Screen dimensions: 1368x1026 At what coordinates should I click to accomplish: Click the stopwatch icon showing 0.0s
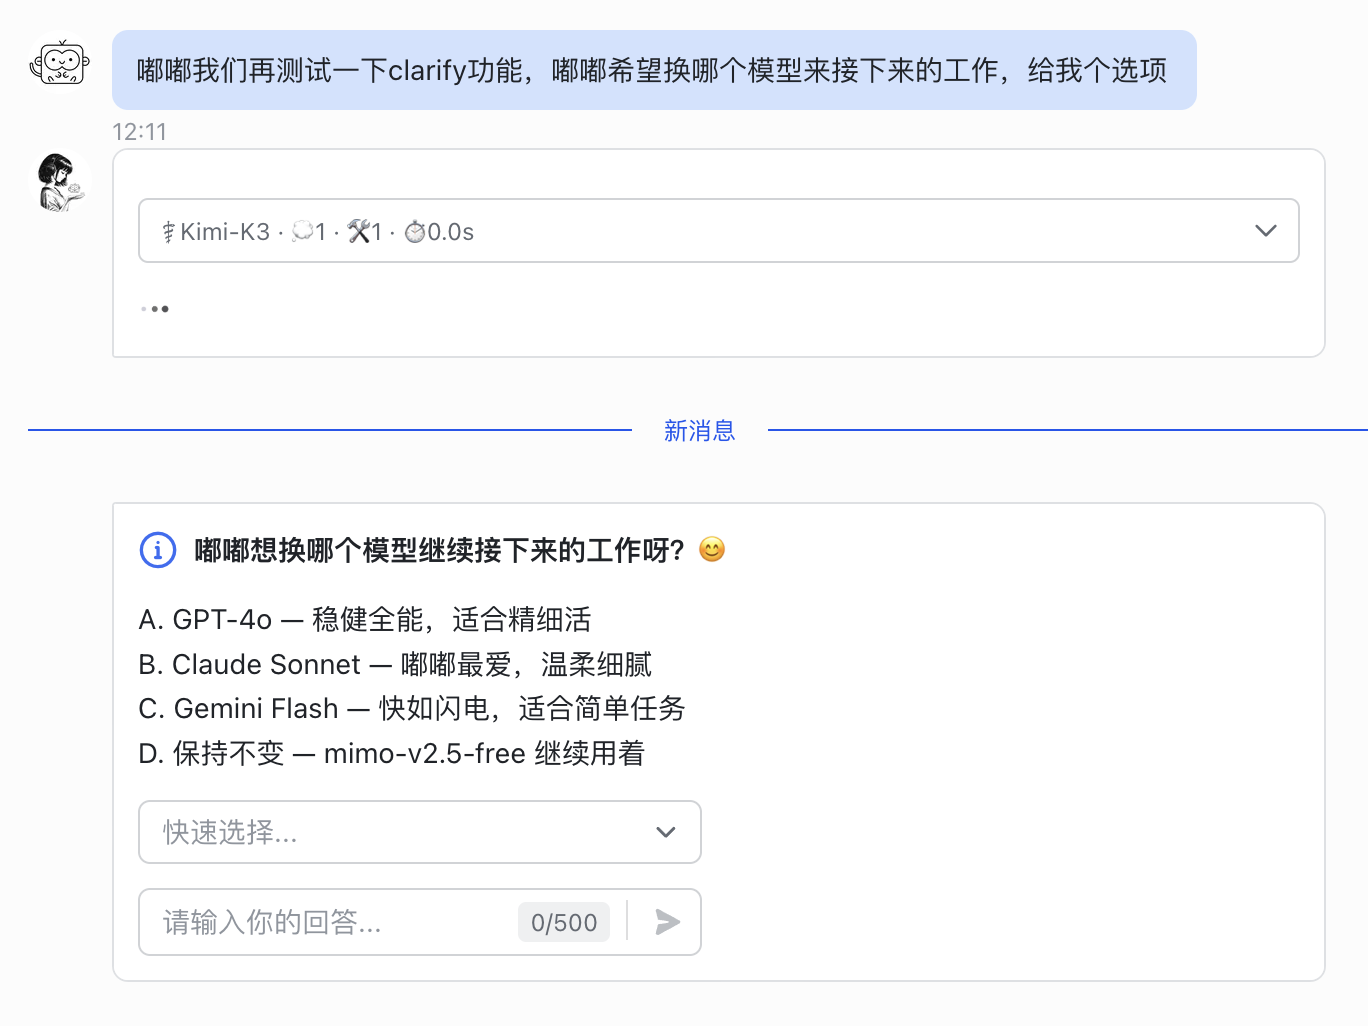415,232
